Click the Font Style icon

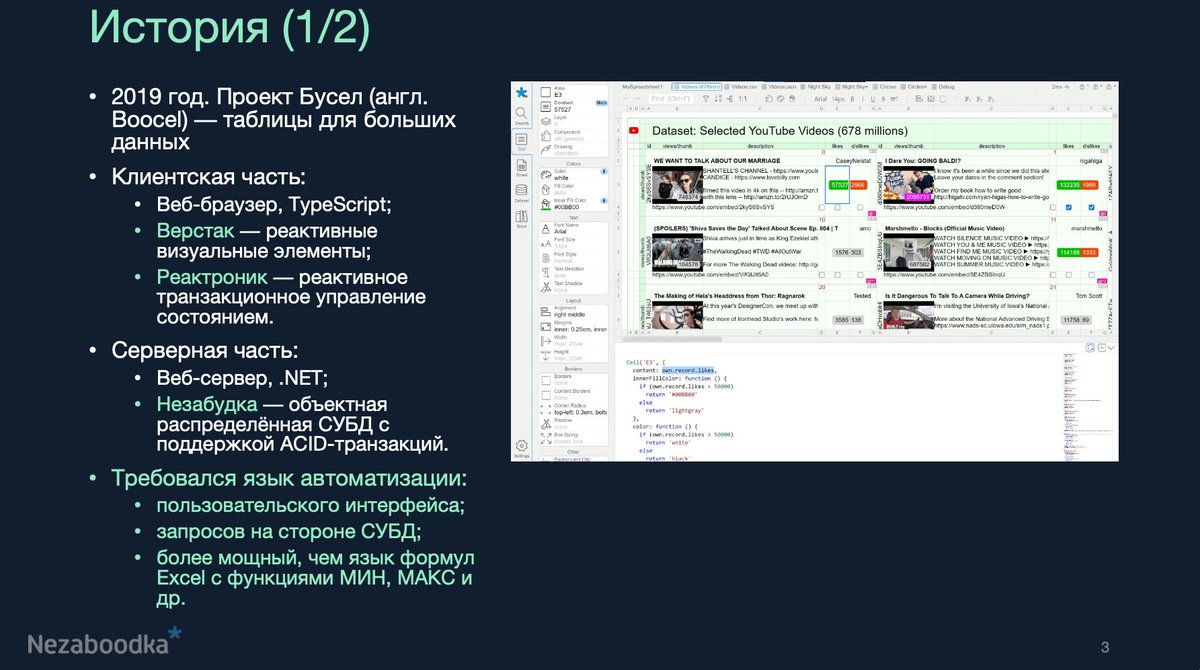(546, 258)
